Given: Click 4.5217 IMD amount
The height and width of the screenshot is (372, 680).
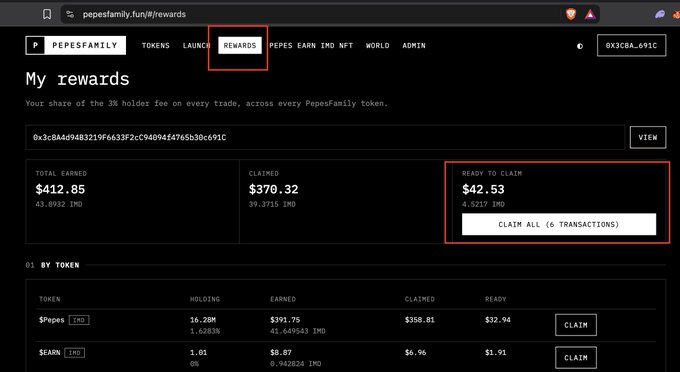Looking at the screenshot, I should [x=483, y=204].
